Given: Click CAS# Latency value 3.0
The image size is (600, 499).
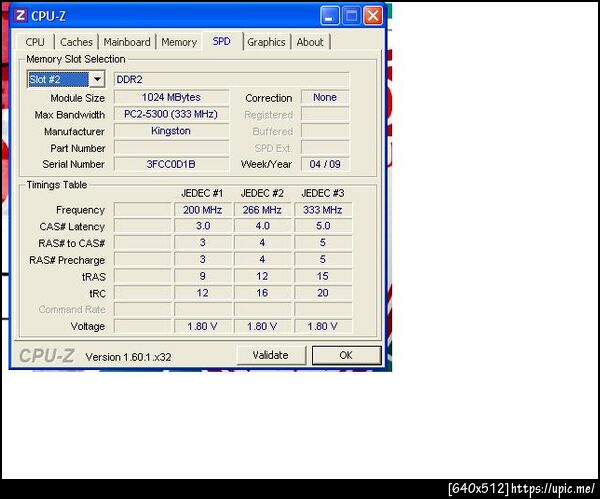Looking at the screenshot, I should pos(203,226).
